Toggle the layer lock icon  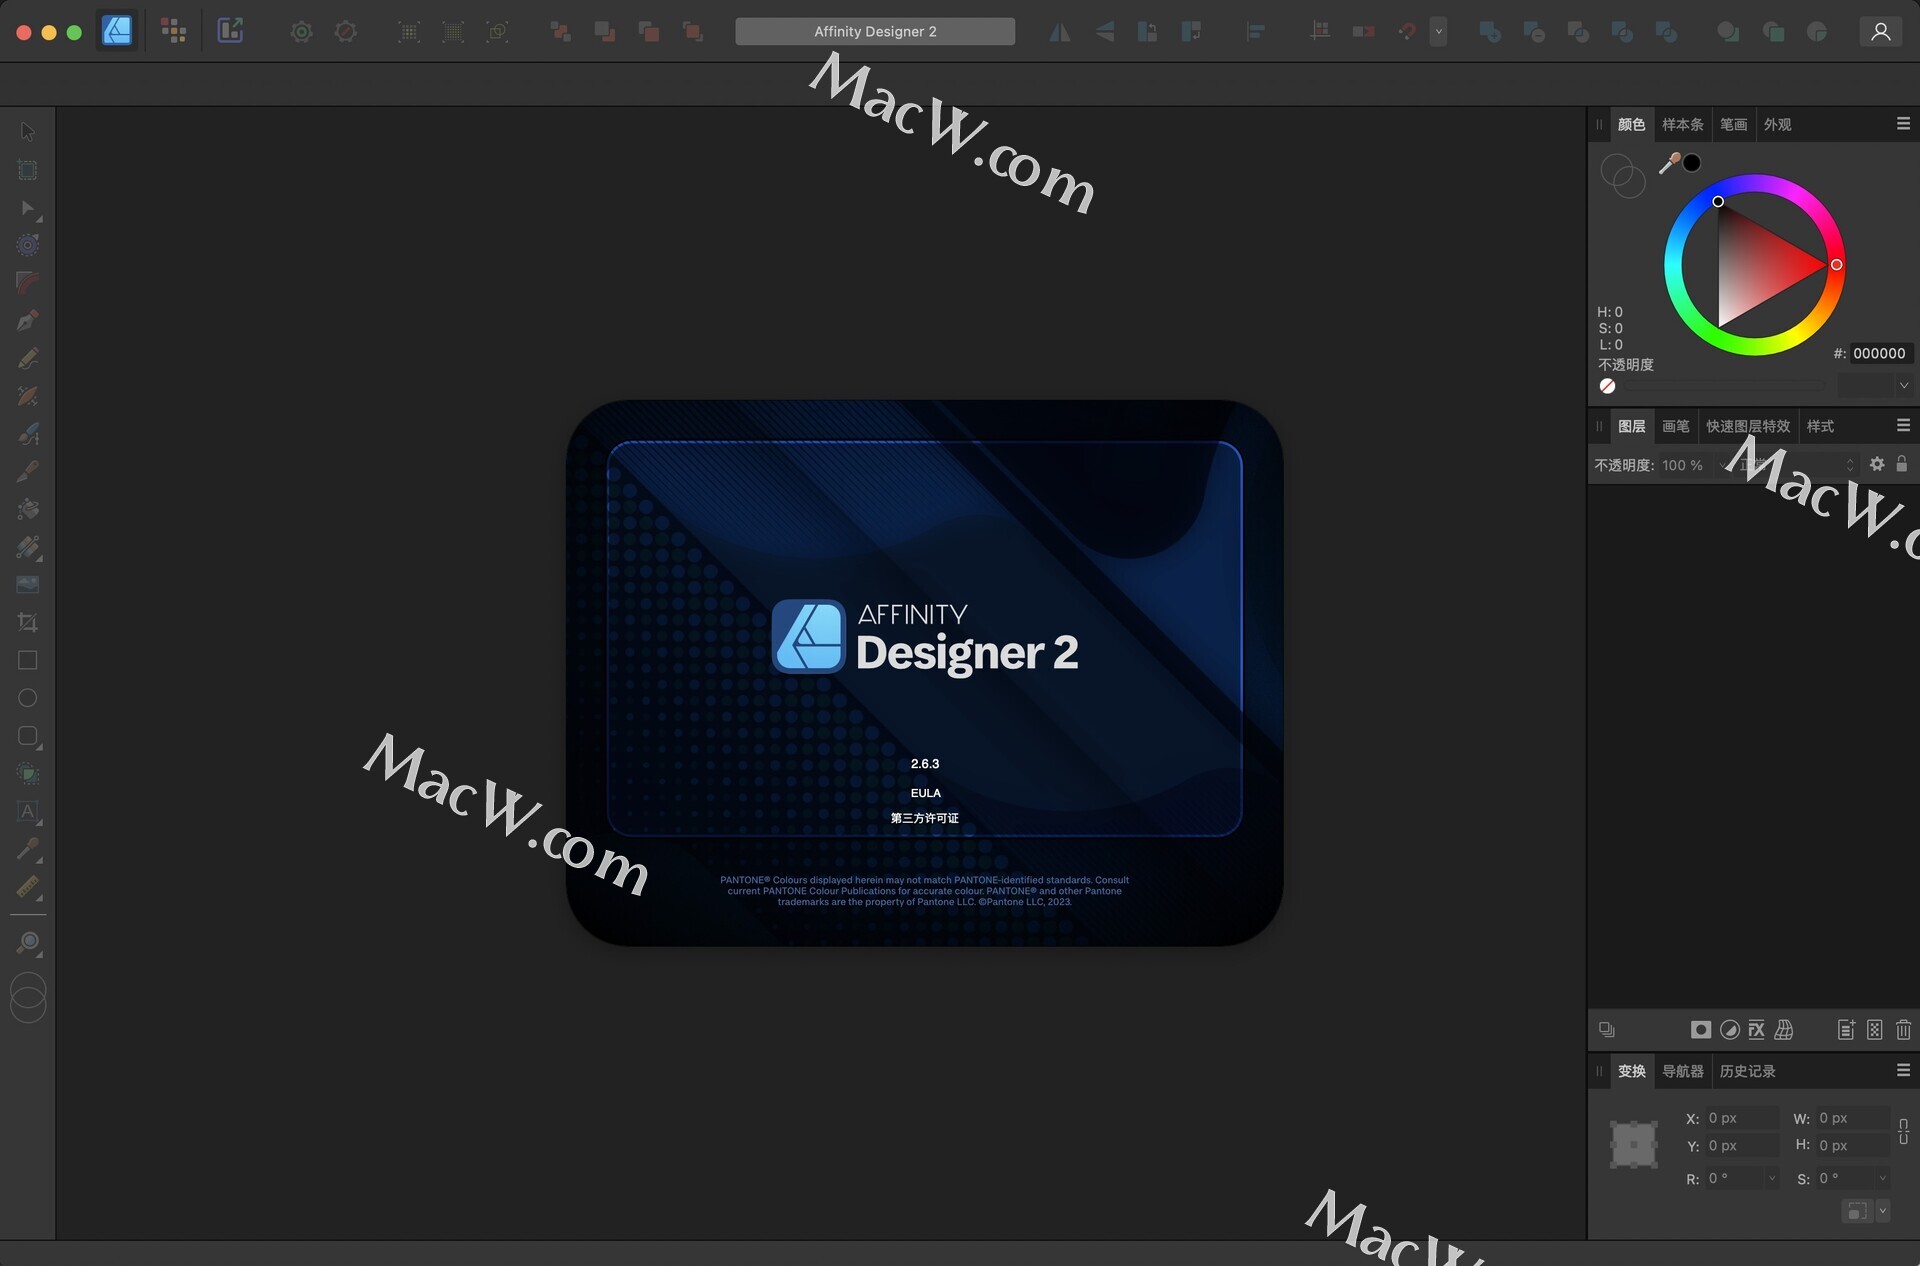[x=1902, y=464]
